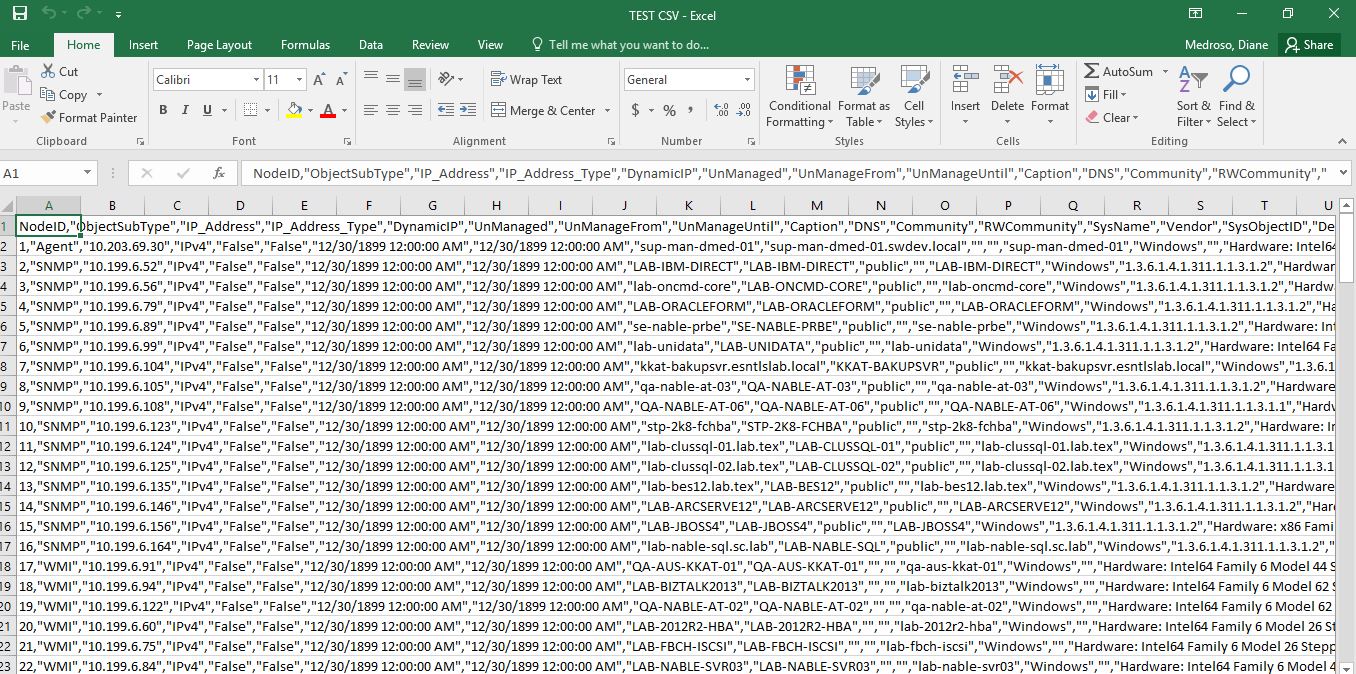Open the General number format dropdown
Viewport: 1356px width, 674px height.
point(747,79)
